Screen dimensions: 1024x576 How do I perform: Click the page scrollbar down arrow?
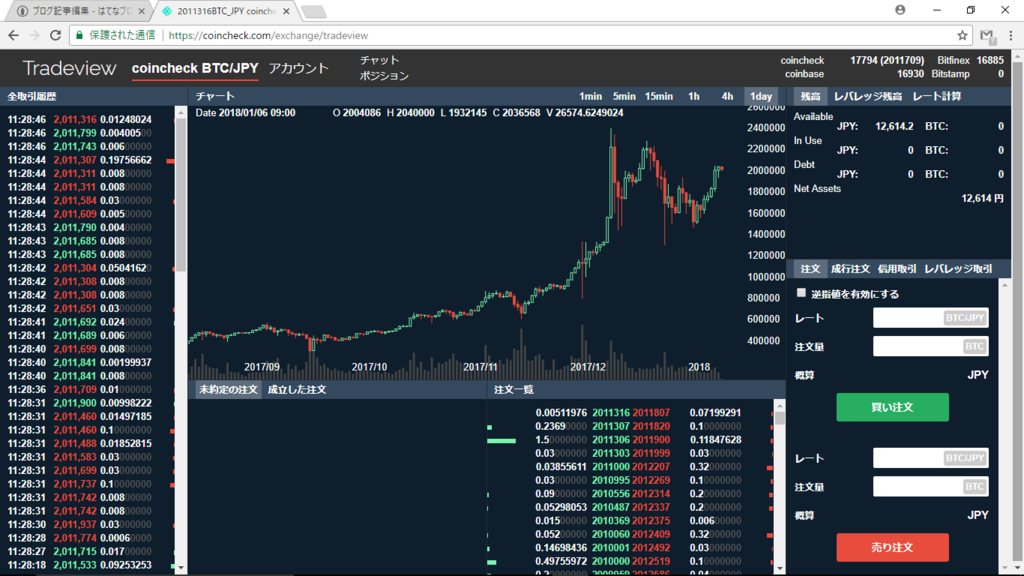click(x=1017, y=568)
